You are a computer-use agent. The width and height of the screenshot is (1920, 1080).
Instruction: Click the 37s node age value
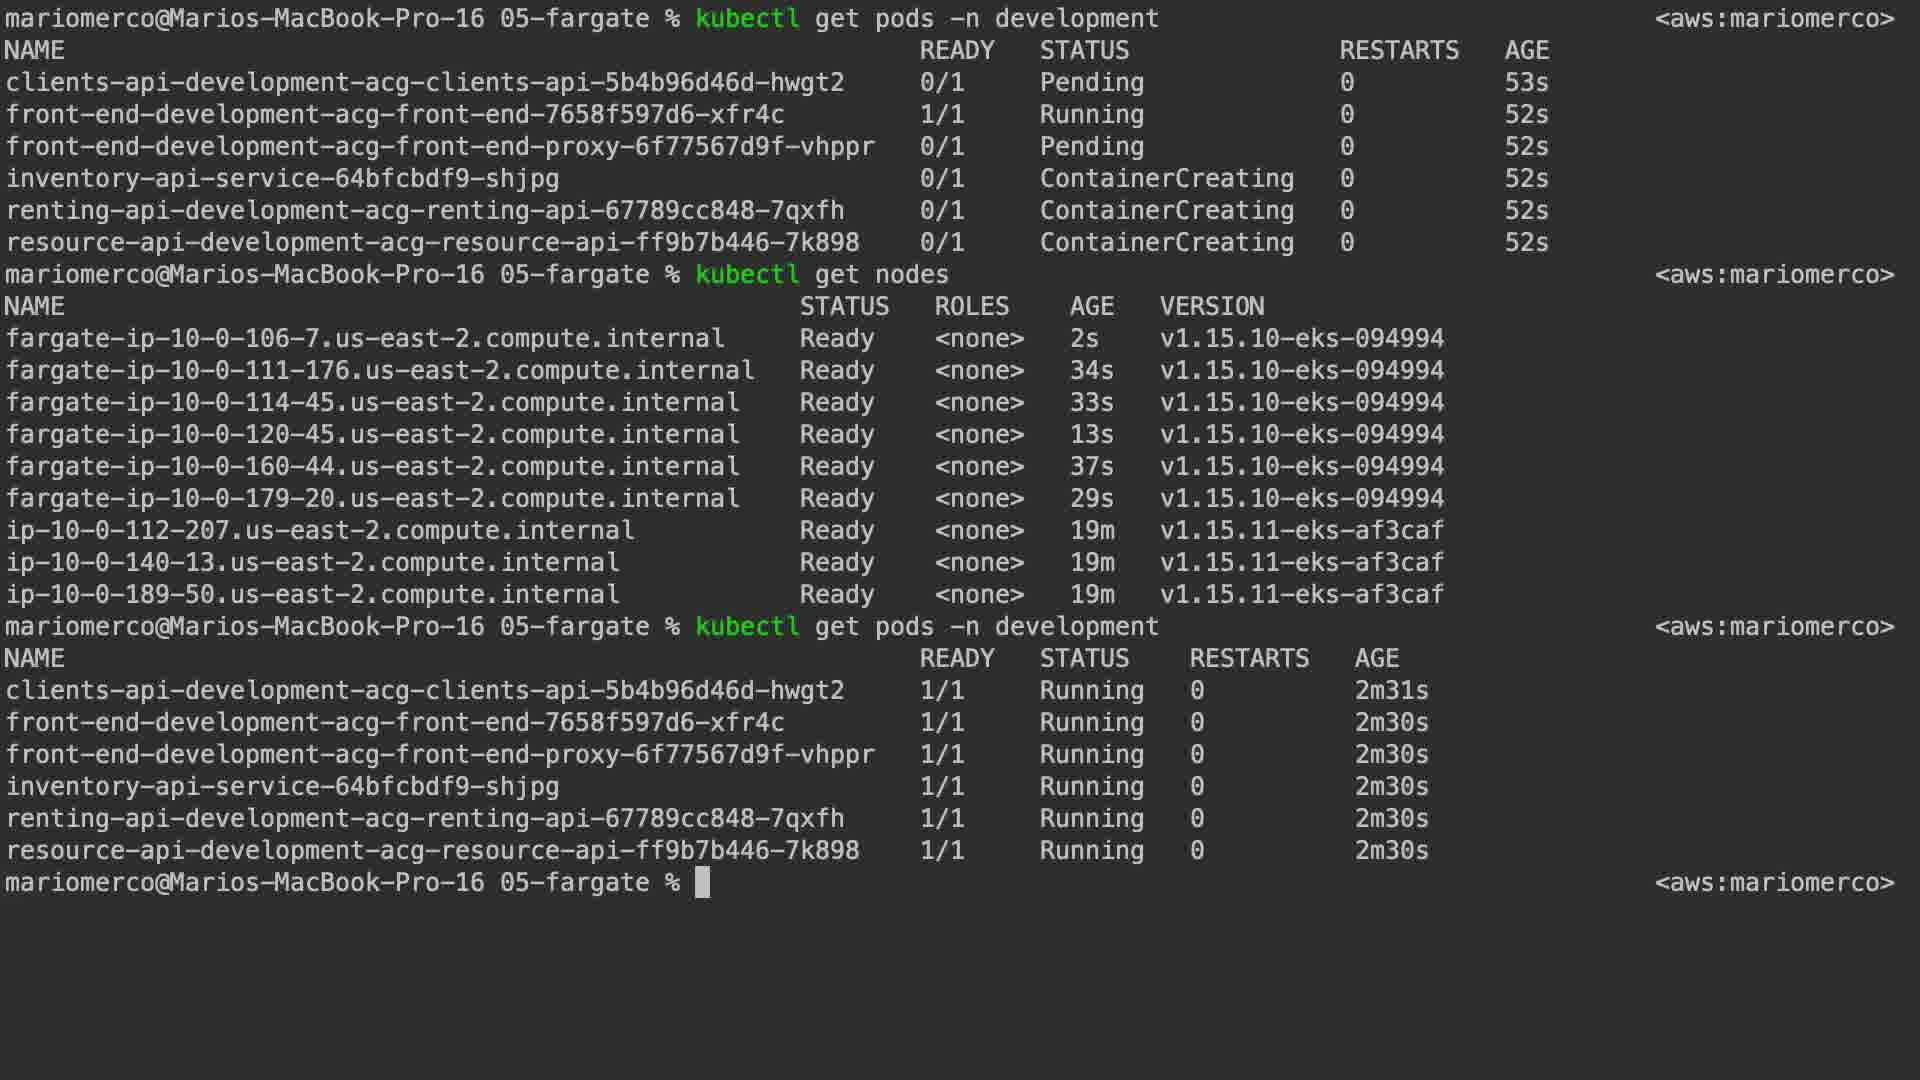(x=1091, y=466)
